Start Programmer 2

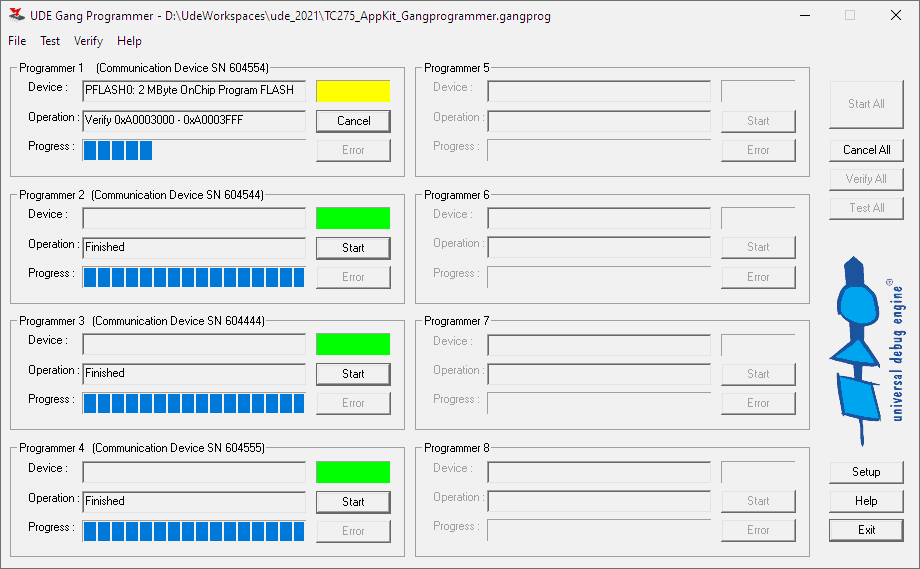click(353, 248)
